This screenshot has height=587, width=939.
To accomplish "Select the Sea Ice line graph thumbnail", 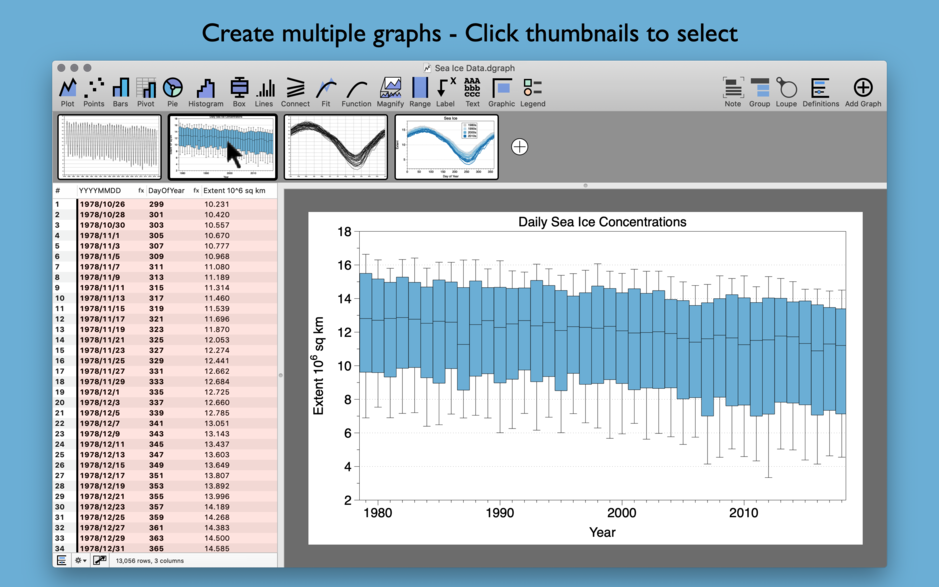I will click(447, 146).
